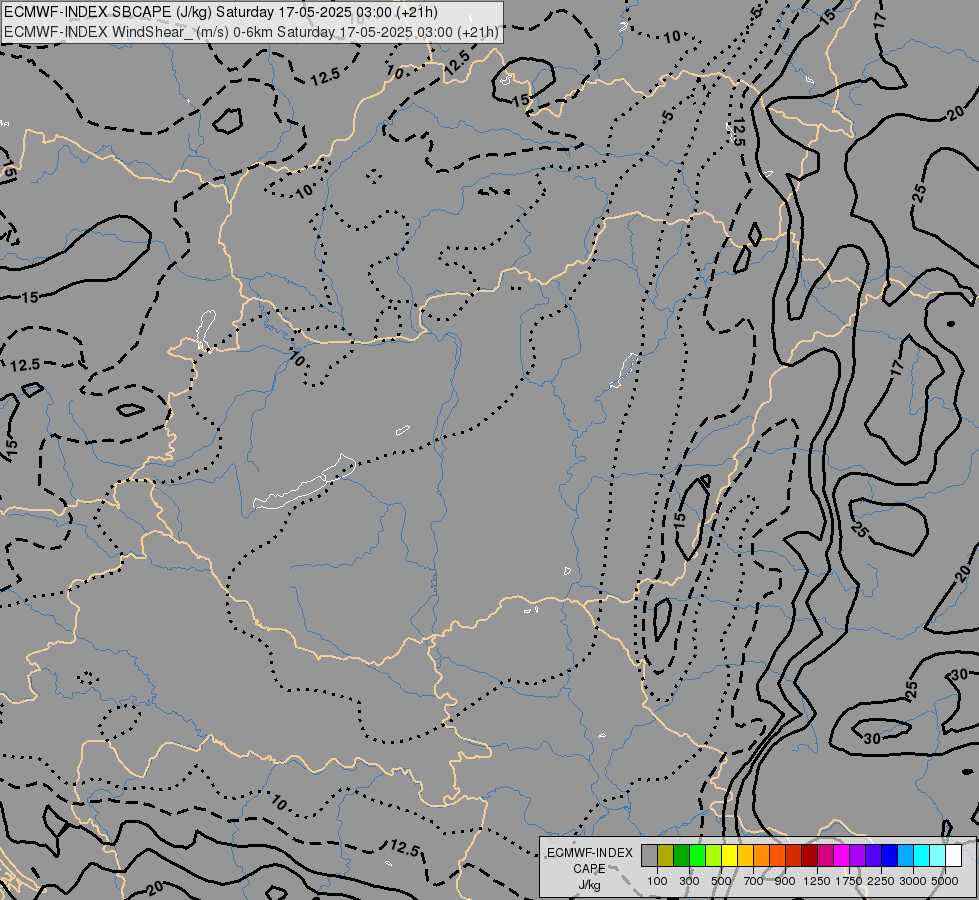Click the gray swatch in CAPE legend
The width and height of the screenshot is (979, 900).
tap(649, 855)
